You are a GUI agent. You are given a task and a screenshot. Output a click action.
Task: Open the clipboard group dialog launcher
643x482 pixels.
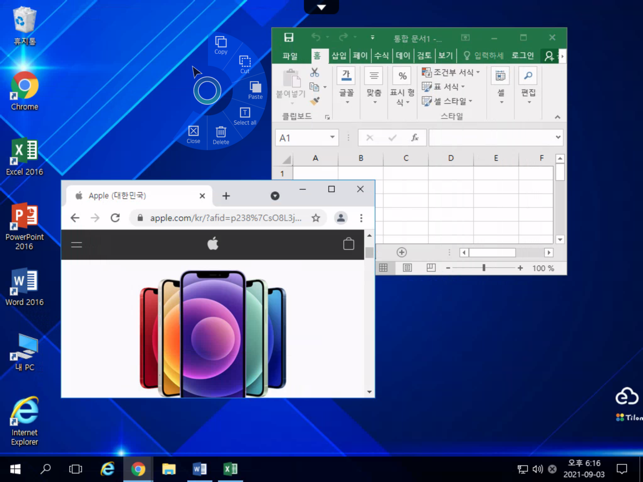tap(327, 117)
